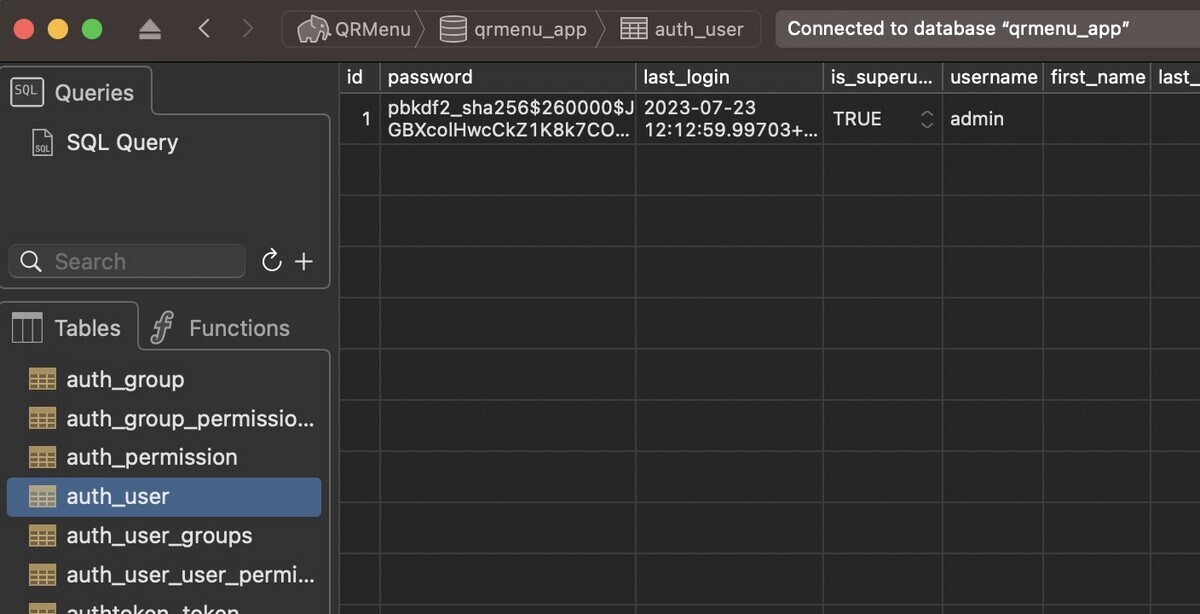The image size is (1200, 614).
Task: Select the auth_permission table
Action: click(151, 457)
